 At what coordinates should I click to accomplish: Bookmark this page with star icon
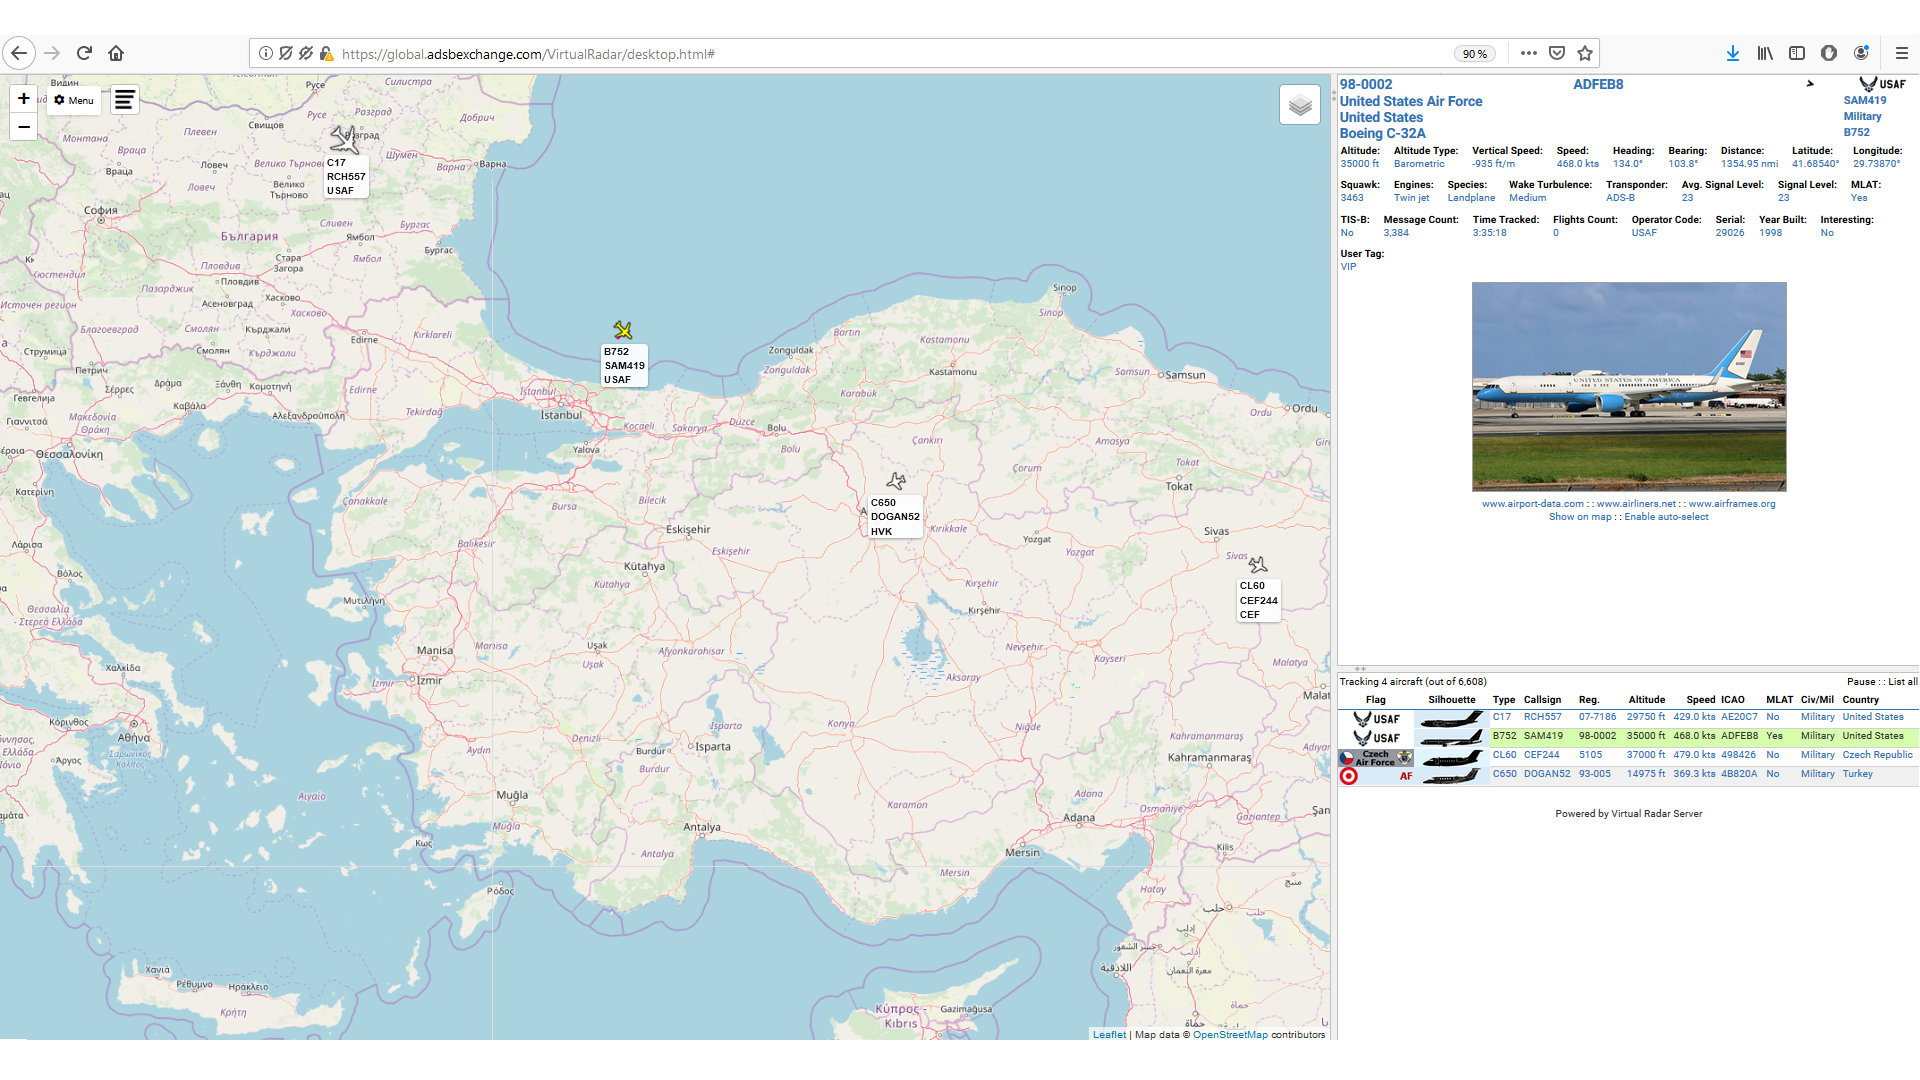[1585, 54]
